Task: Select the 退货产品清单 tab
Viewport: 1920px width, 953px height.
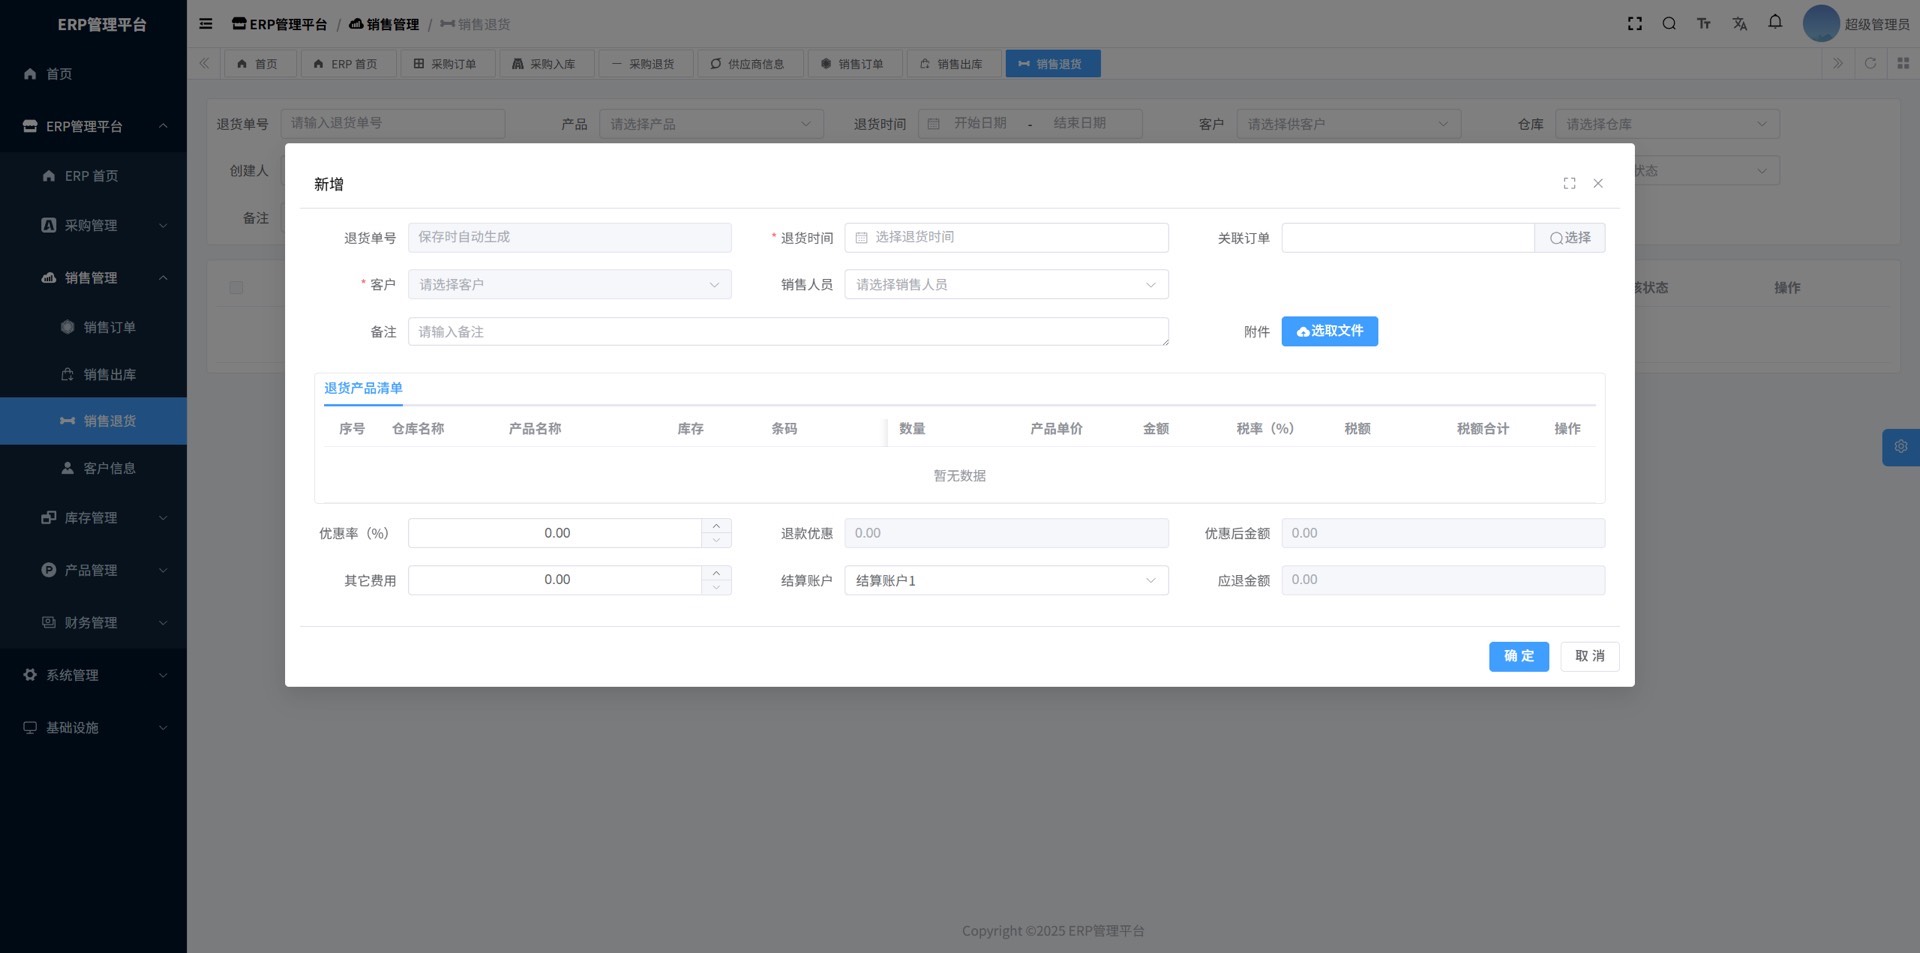Action: [x=363, y=388]
